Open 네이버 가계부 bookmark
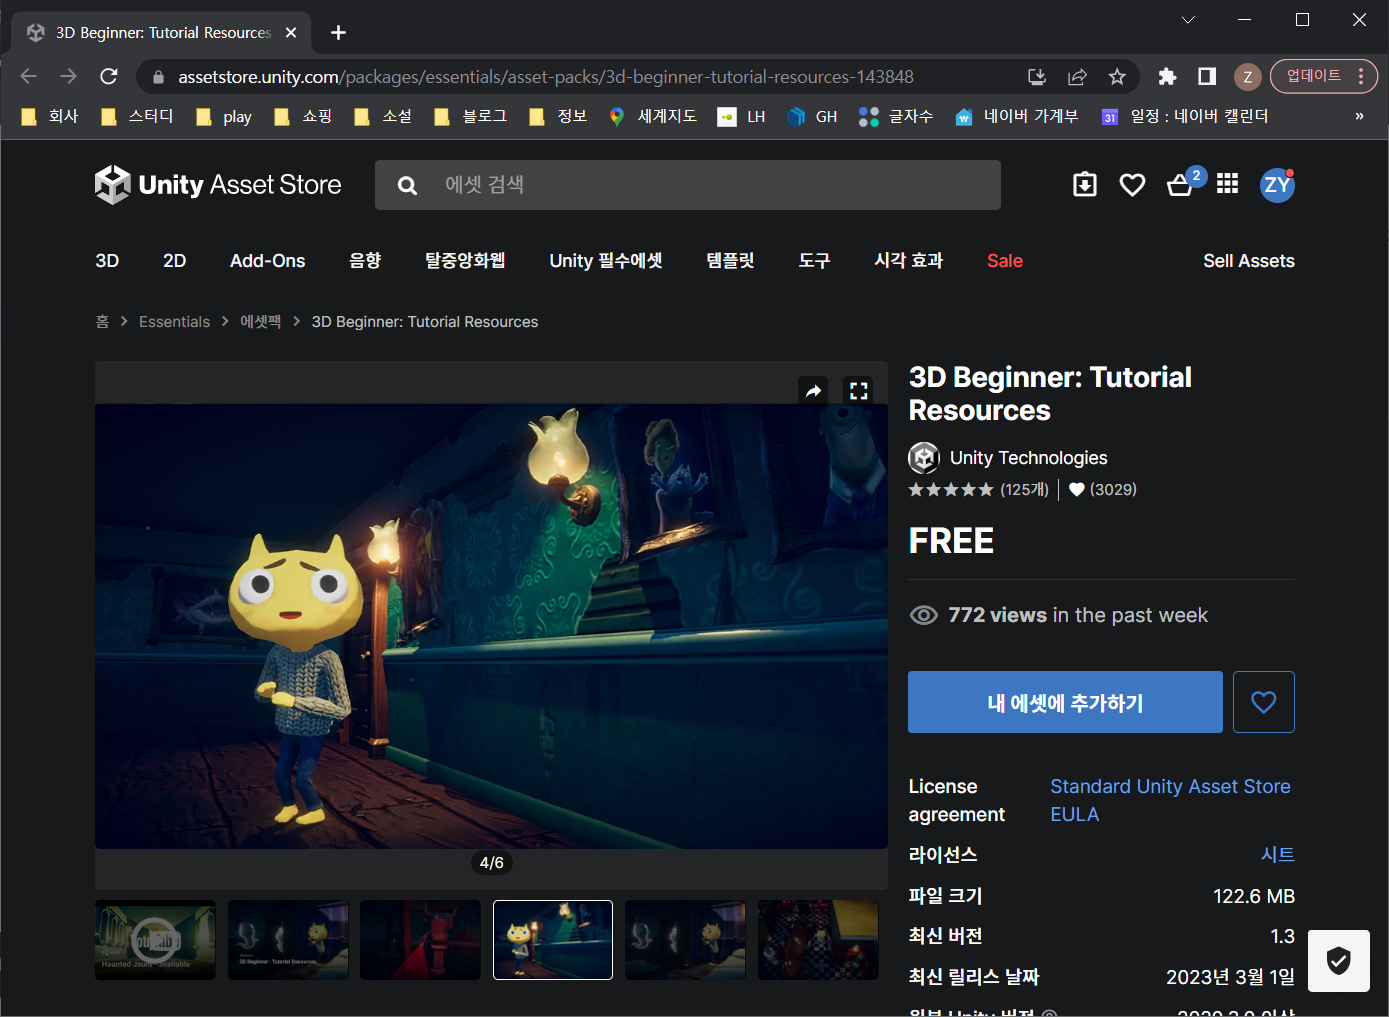1389x1017 pixels. tap(1017, 116)
